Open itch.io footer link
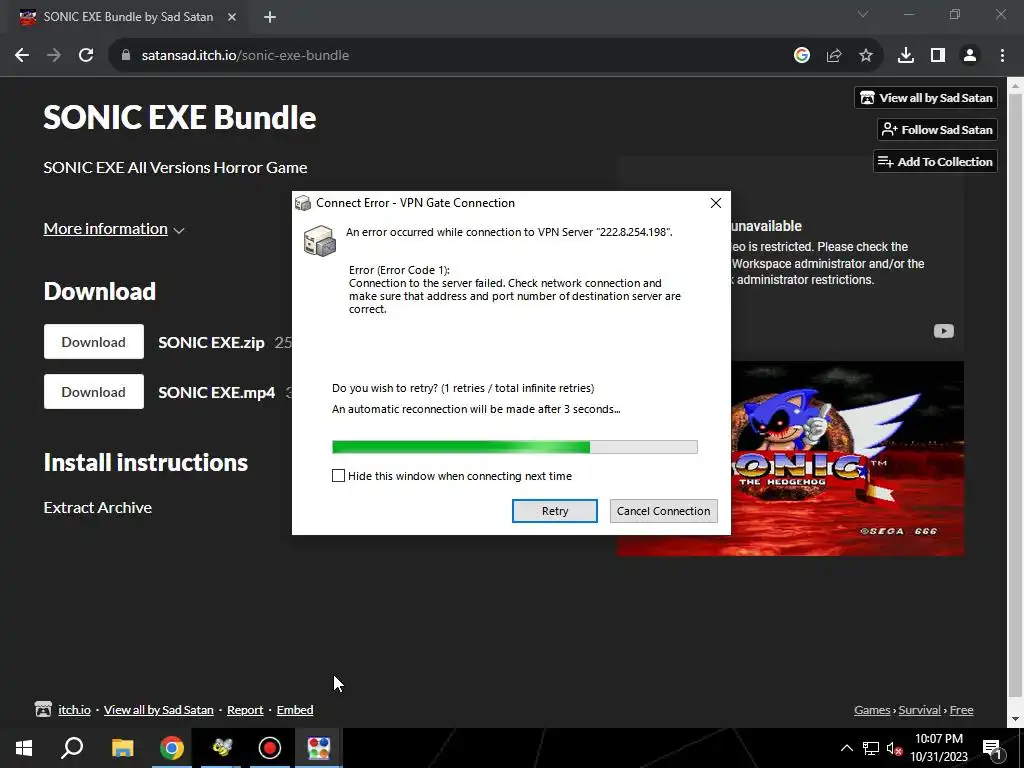This screenshot has height=768, width=1024. 74,710
